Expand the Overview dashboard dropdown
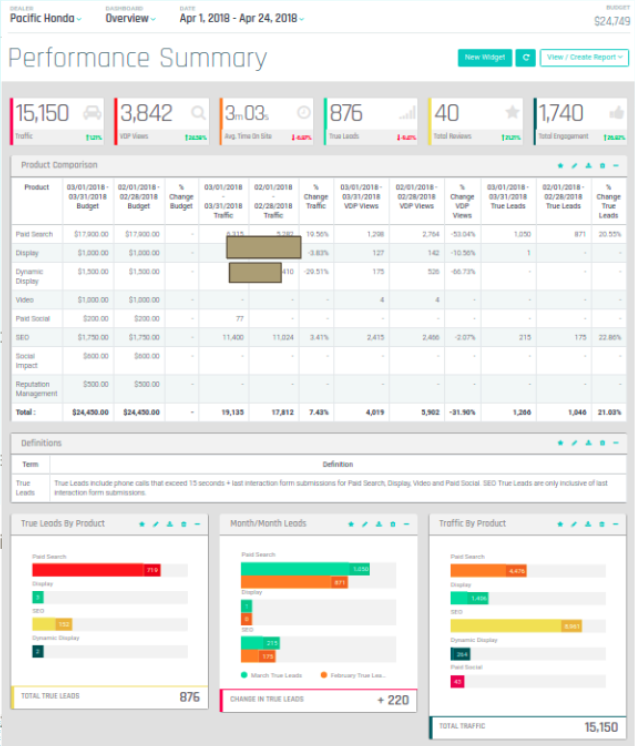 click(x=130, y=19)
